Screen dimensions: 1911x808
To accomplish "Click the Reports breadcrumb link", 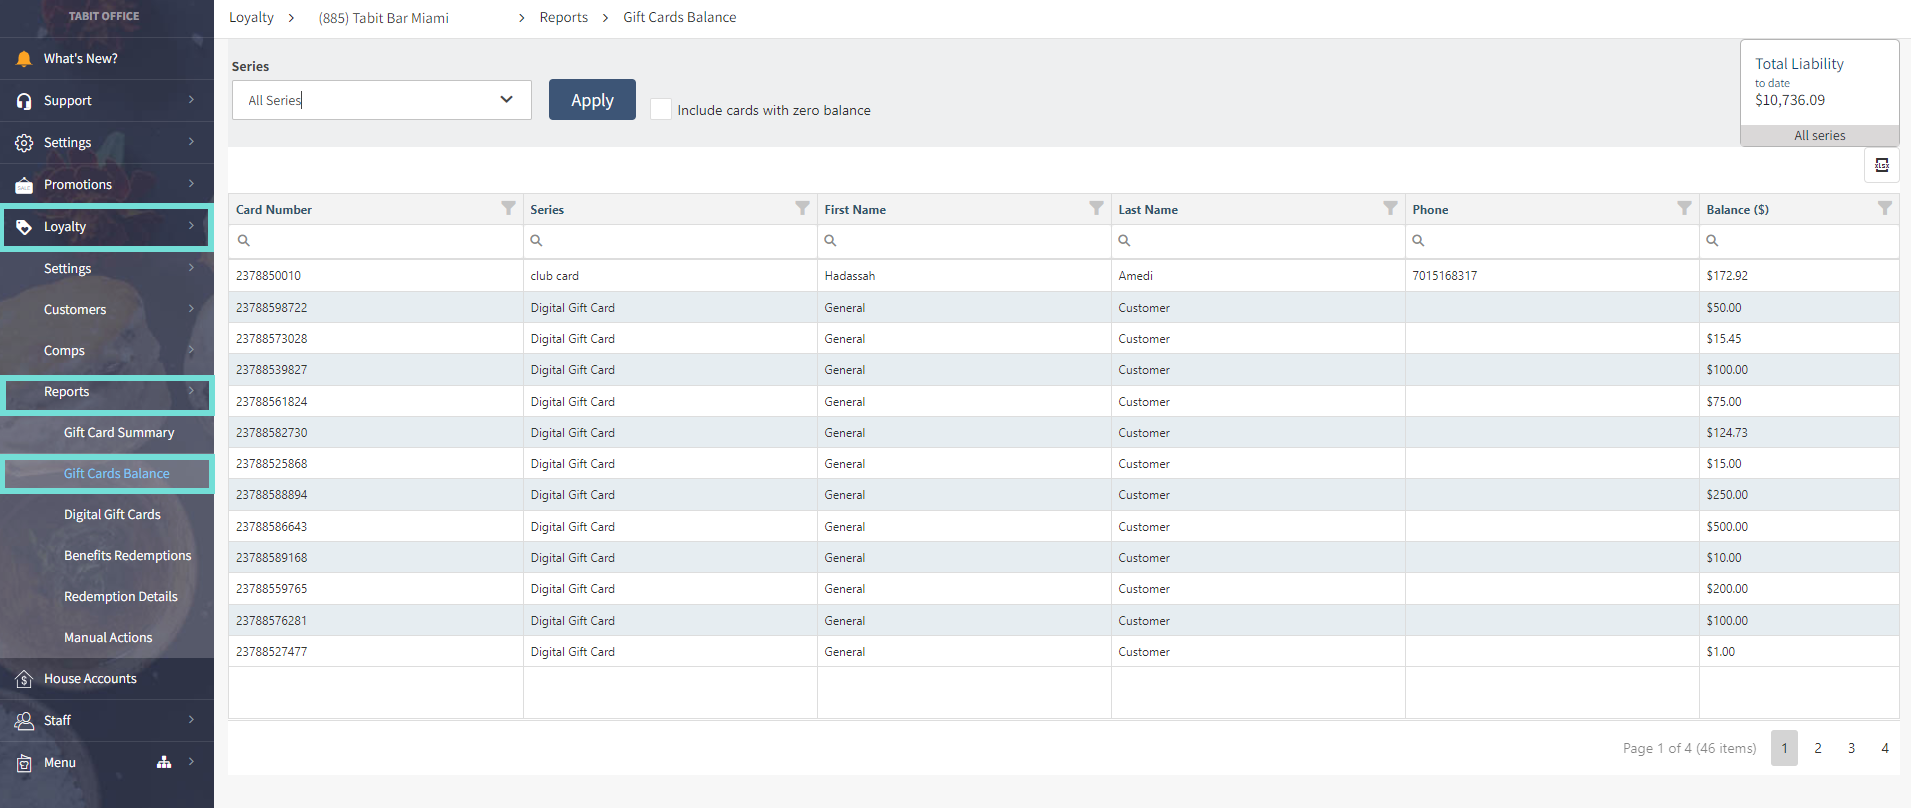I will (x=563, y=18).
